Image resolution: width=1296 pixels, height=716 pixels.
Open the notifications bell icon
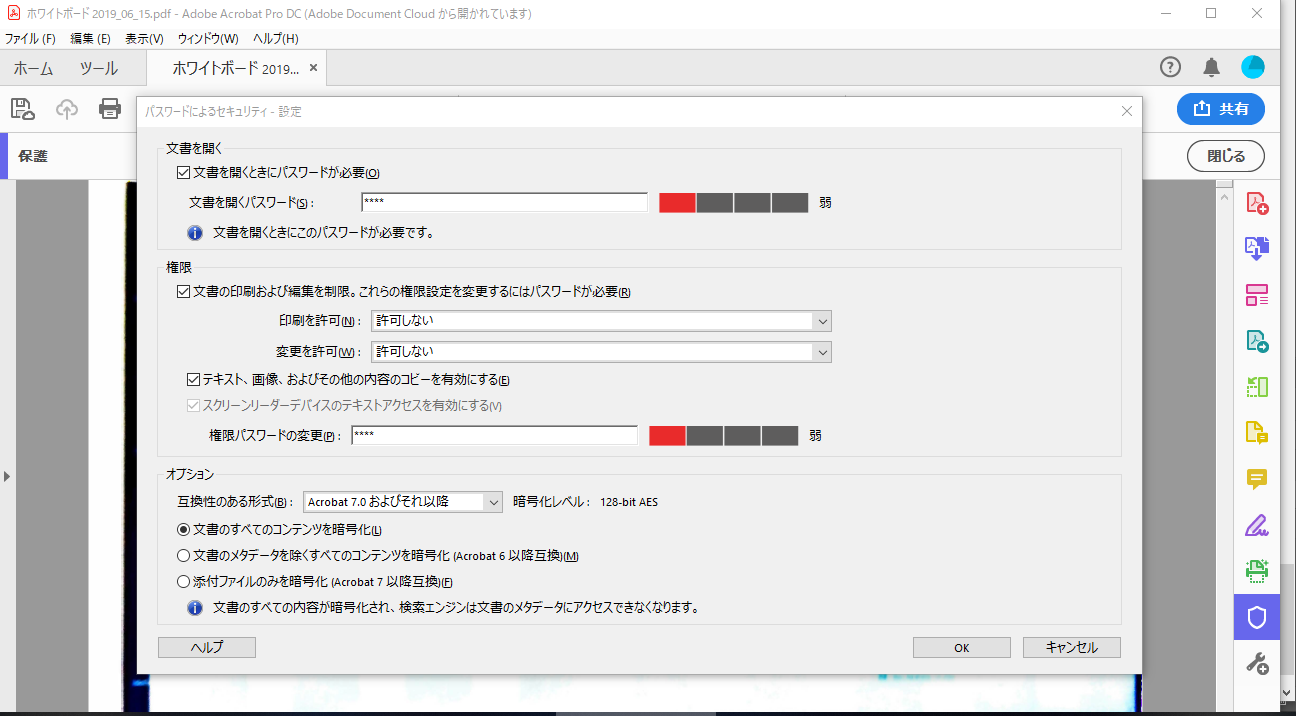click(1211, 67)
